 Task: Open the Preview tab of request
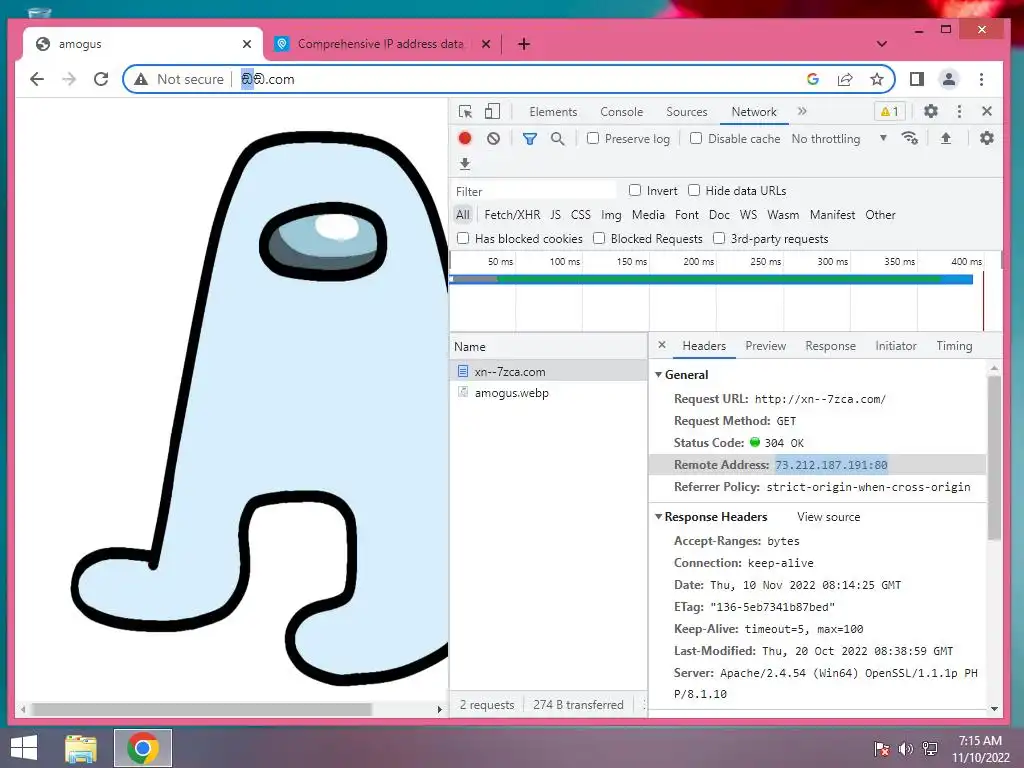click(x=765, y=345)
